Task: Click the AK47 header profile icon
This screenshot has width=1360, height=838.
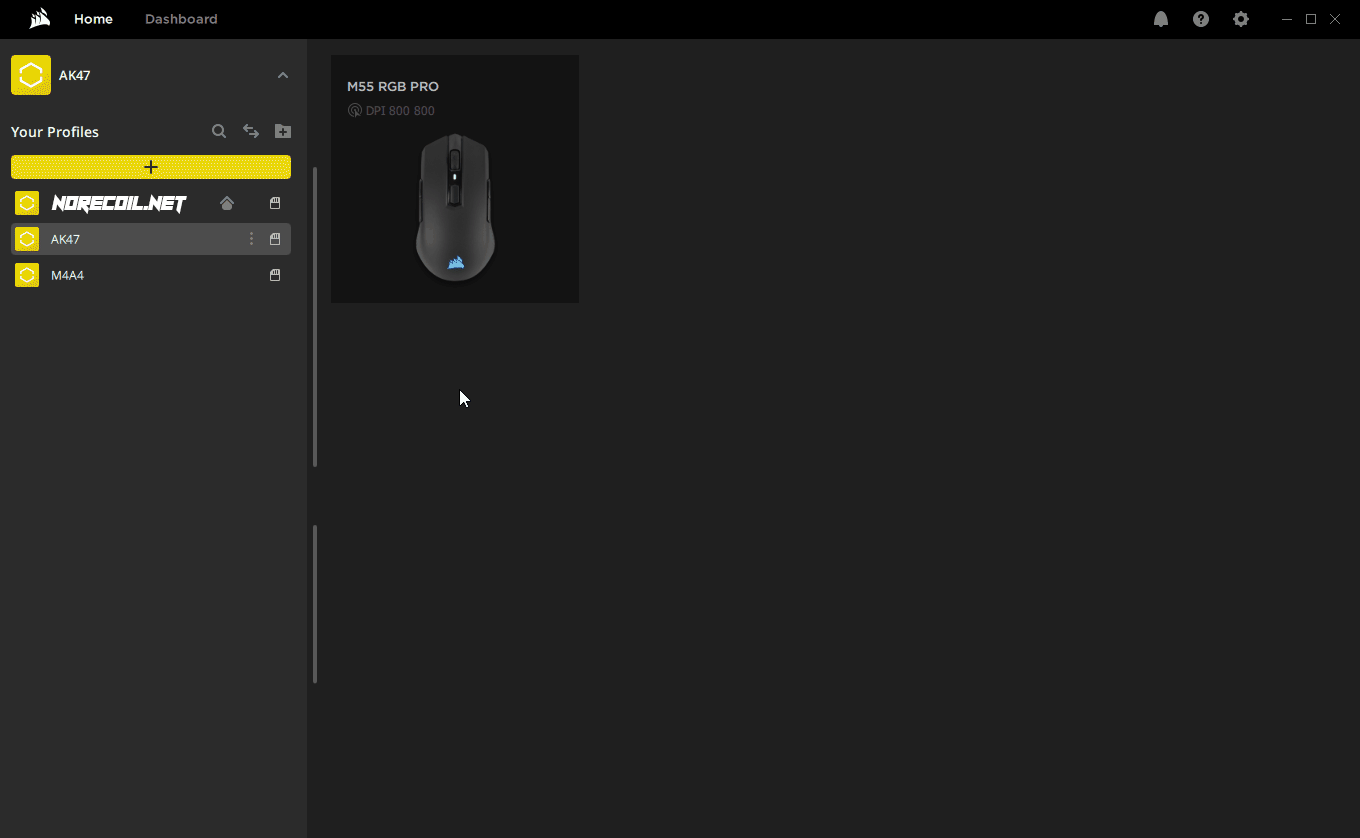Action: [31, 75]
